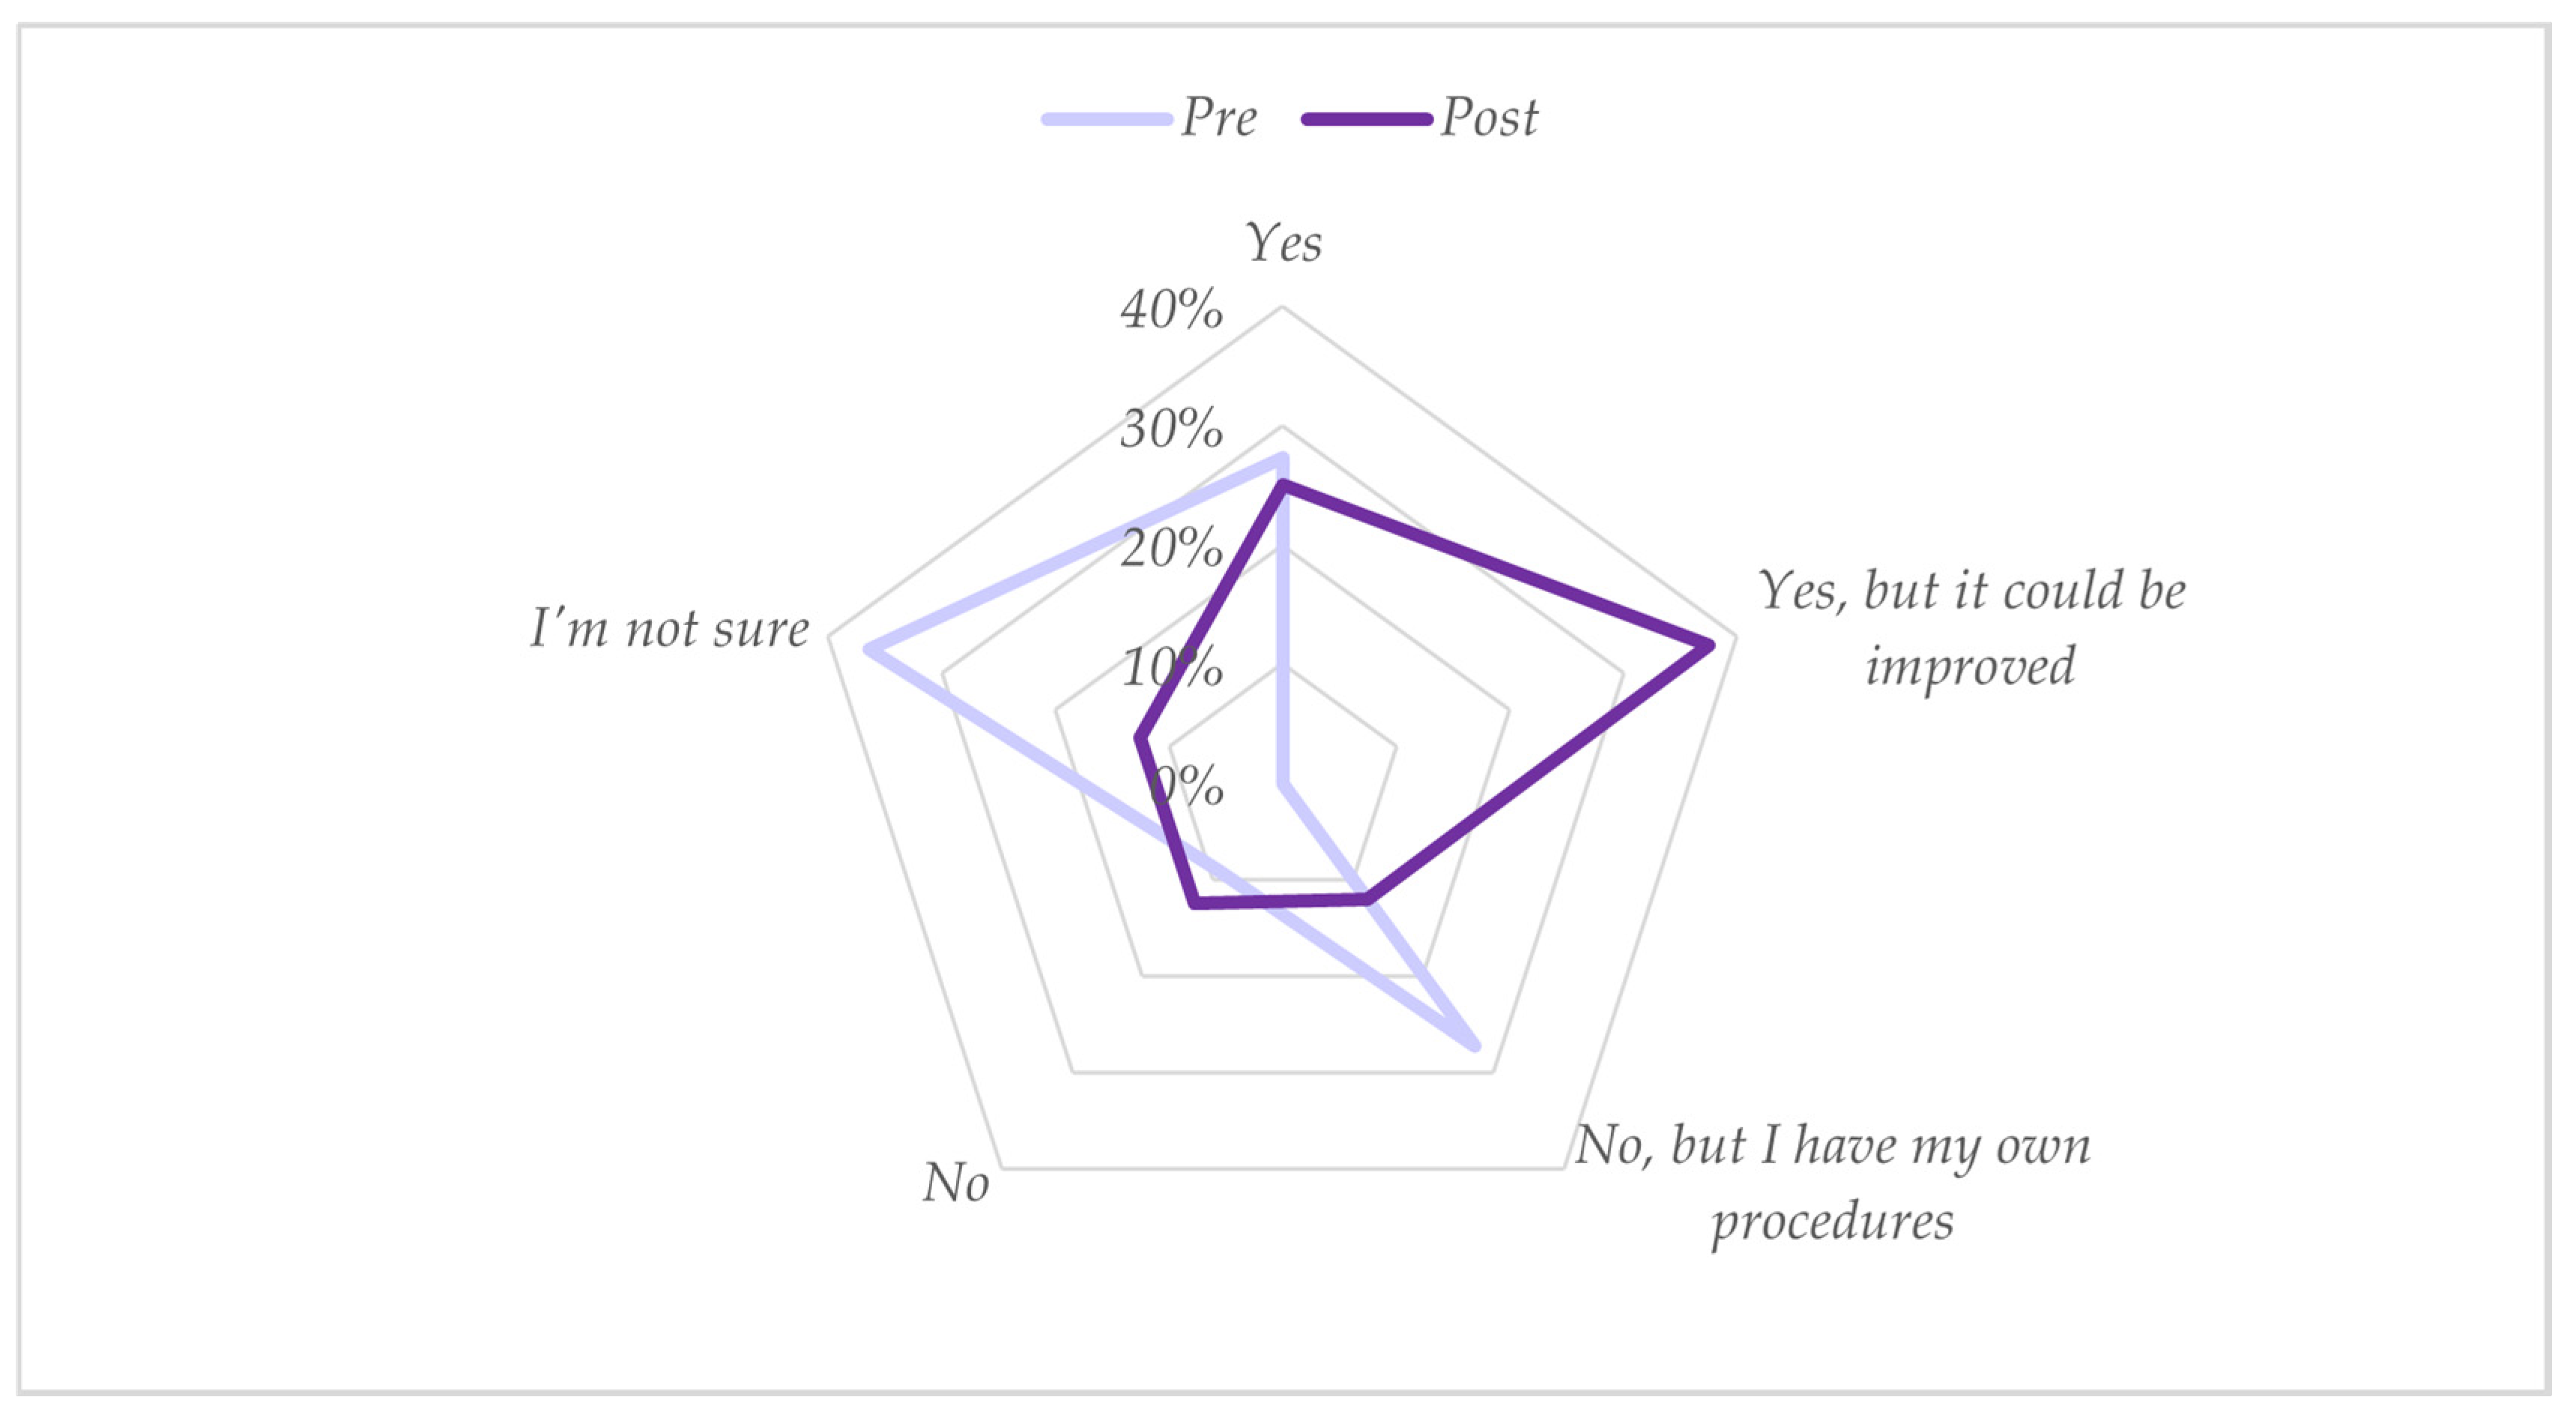Click the "Pre" legend label

[x=1218, y=118]
